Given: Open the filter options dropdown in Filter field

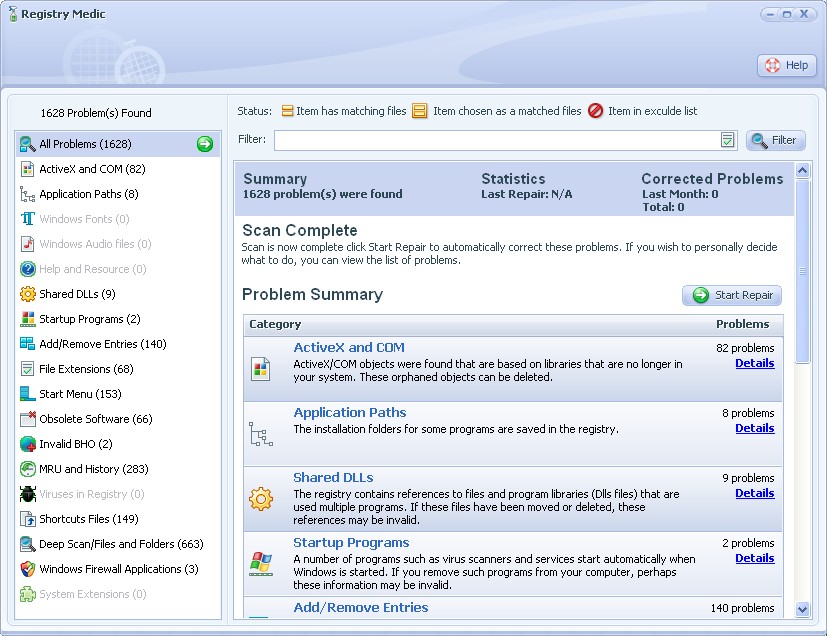Looking at the screenshot, I should pos(727,140).
